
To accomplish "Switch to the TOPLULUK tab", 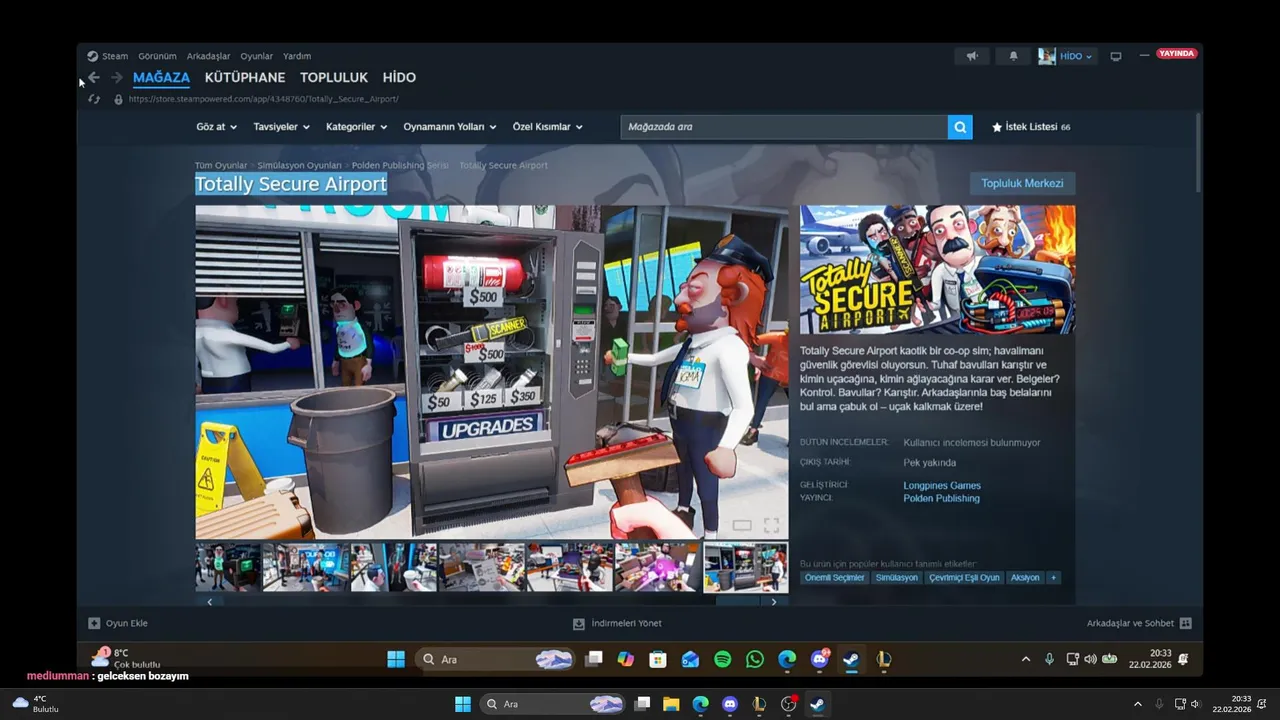I will [x=334, y=77].
